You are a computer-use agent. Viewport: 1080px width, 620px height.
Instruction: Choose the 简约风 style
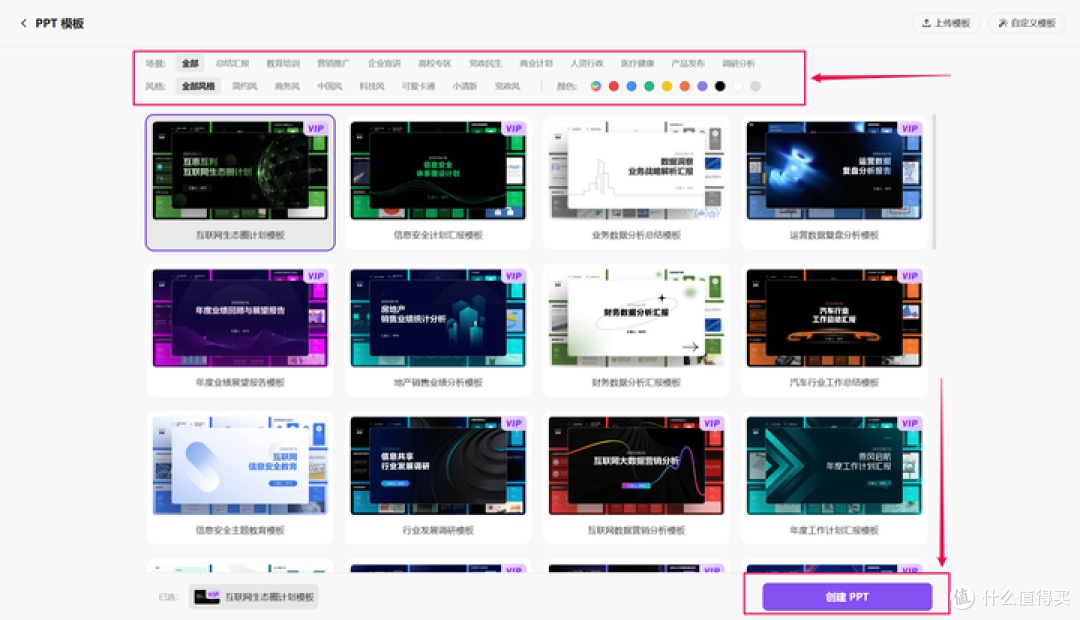click(245, 86)
